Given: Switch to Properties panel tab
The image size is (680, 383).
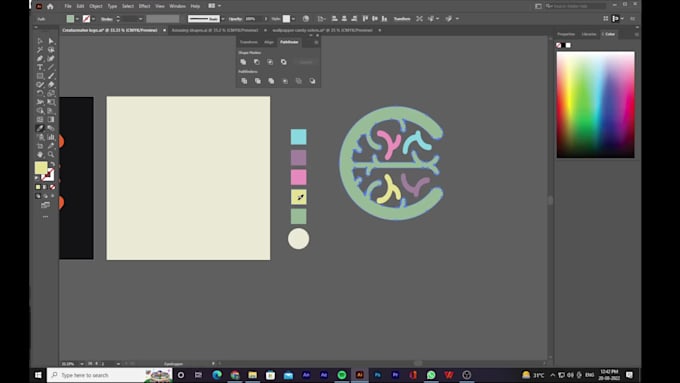Looking at the screenshot, I should [x=566, y=34].
